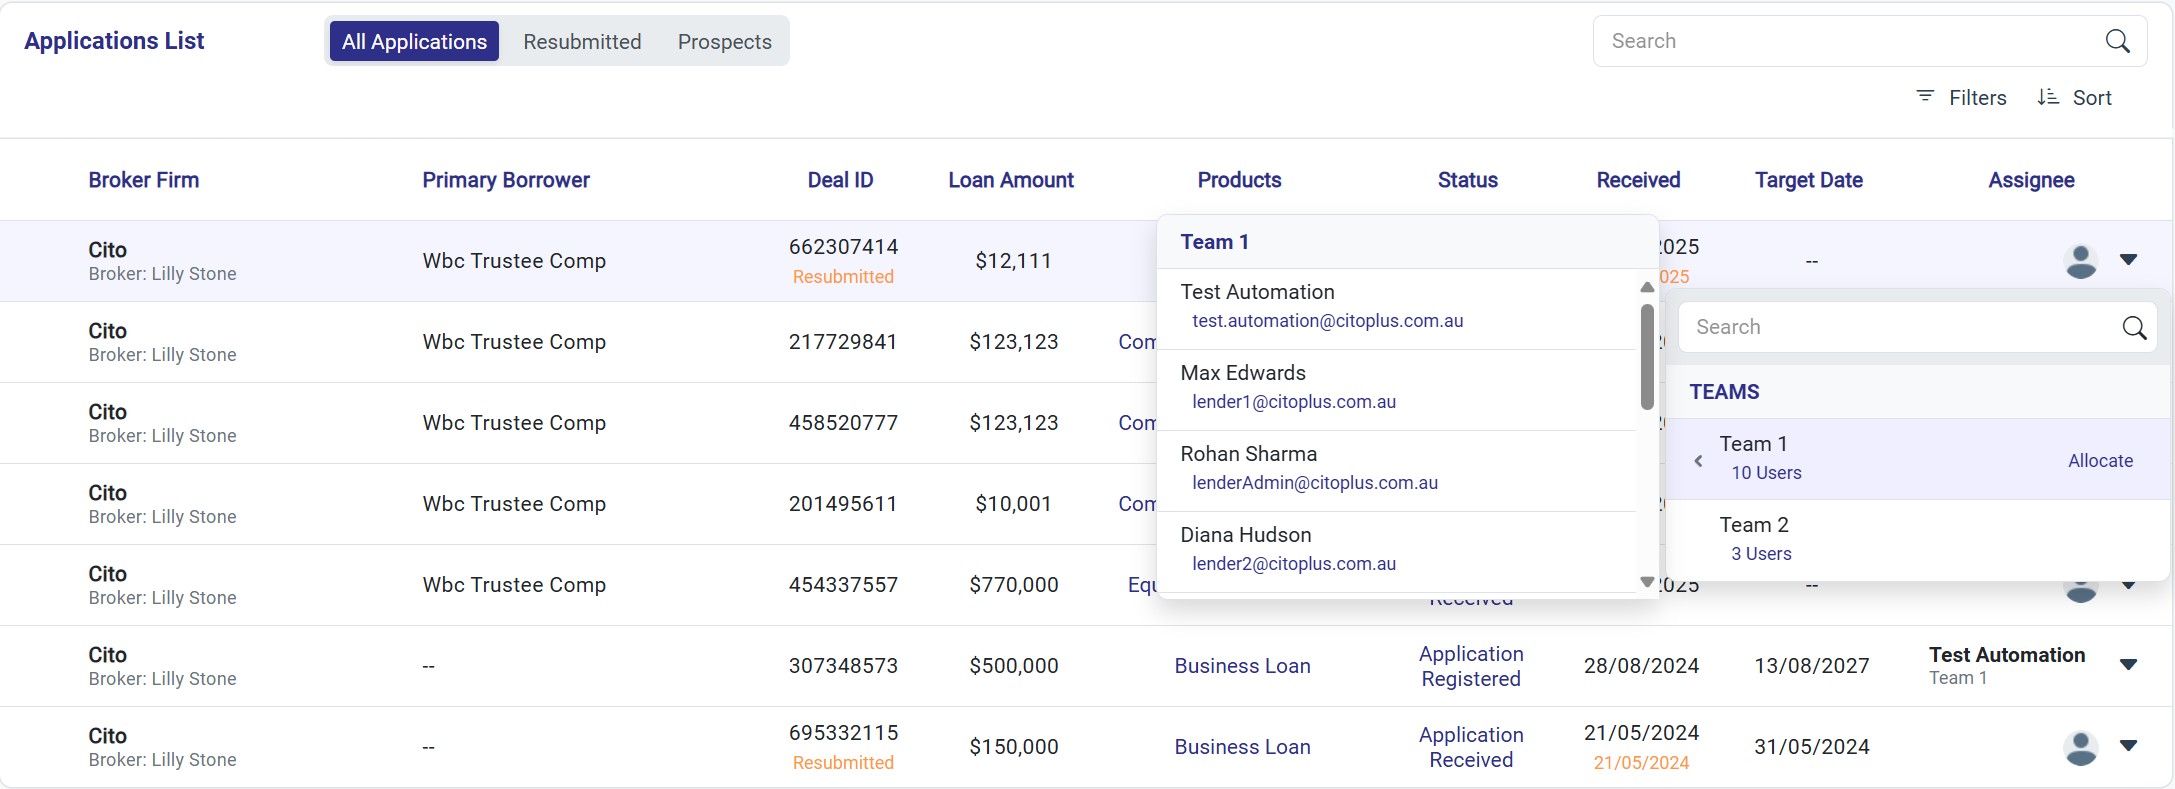Switch to the Resubmitted tab
The width and height of the screenshot is (2175, 789).
(582, 42)
